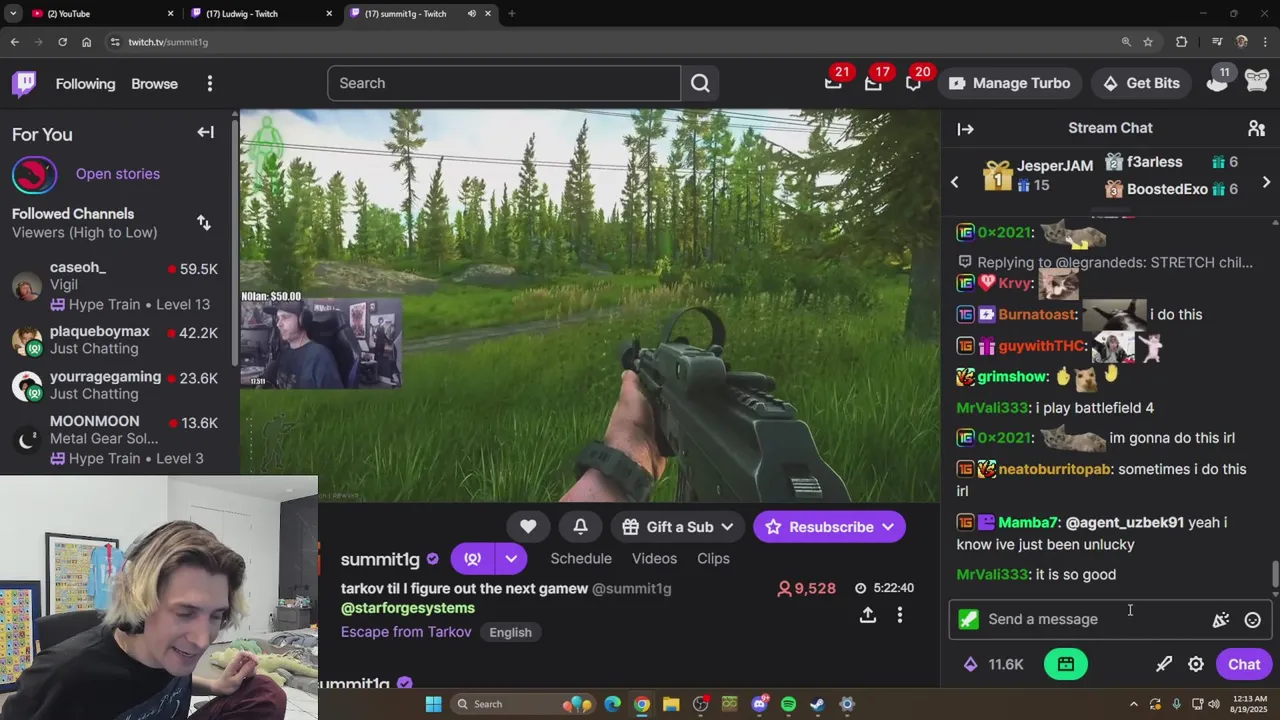Open channel points balance 11.6K
The height and width of the screenshot is (720, 1280).
point(993,664)
